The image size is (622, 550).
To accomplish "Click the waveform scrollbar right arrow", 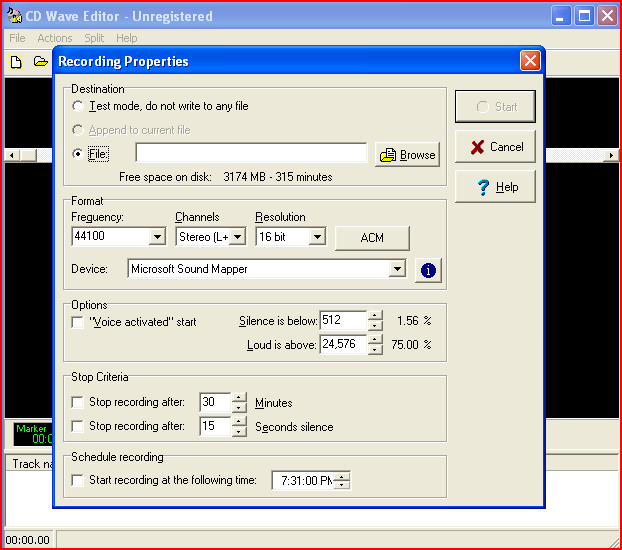I will [610, 155].
